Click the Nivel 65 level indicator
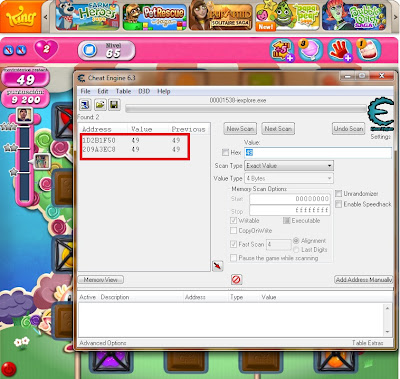This screenshot has height=379, width=400. tap(107, 50)
